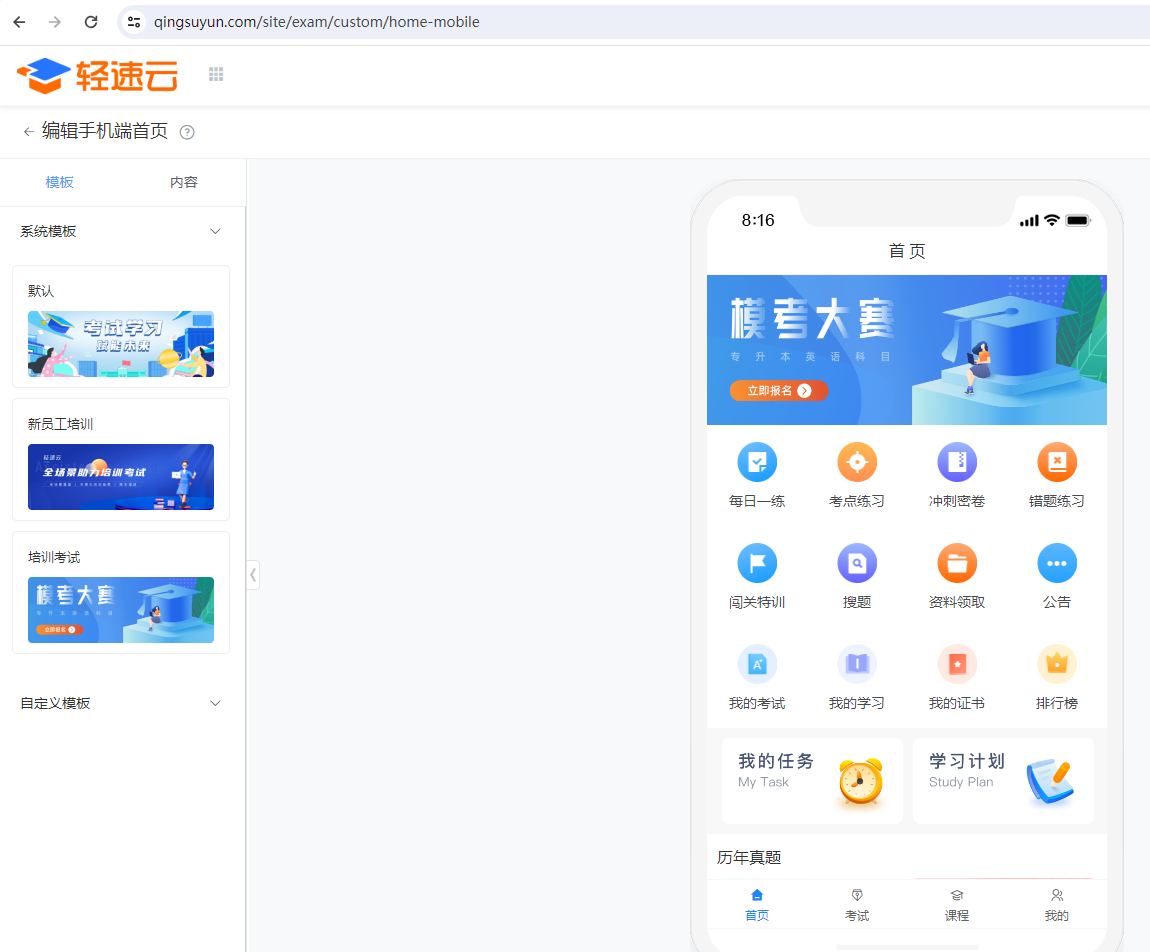The width and height of the screenshot is (1150, 952).
Task: Select the 模板 tab
Action: (x=60, y=182)
